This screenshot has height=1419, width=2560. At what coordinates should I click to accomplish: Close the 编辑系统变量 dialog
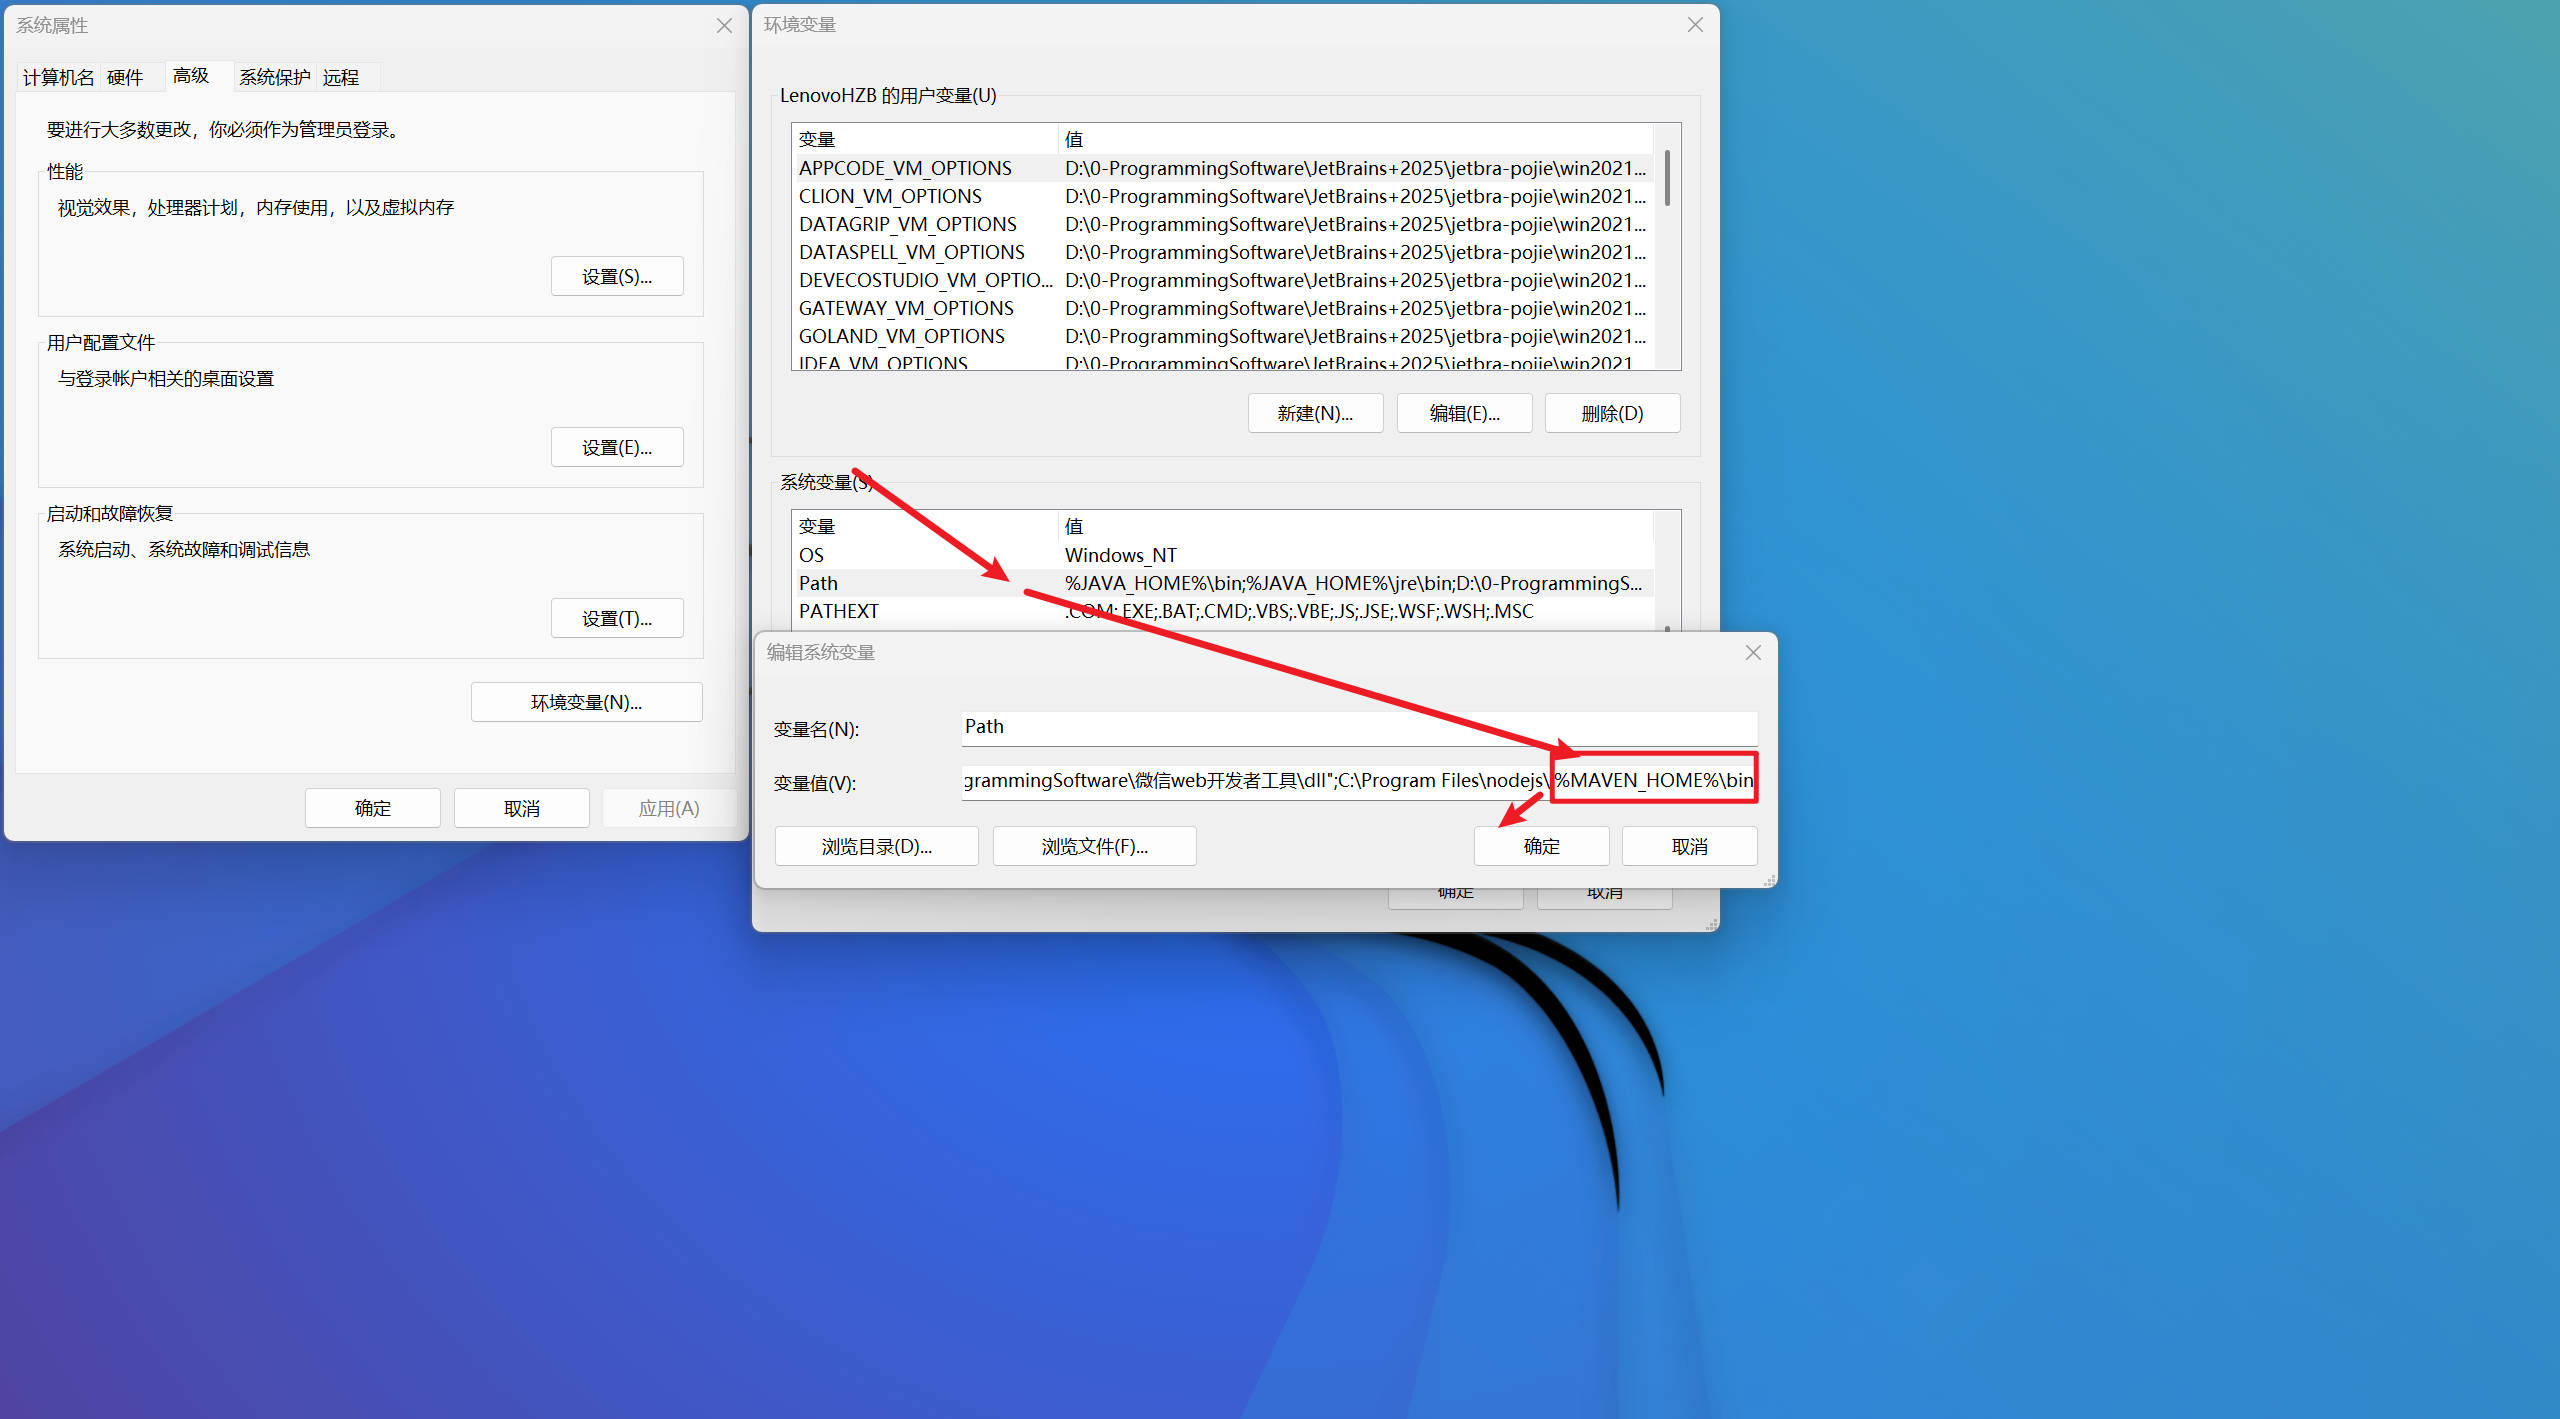1752,653
